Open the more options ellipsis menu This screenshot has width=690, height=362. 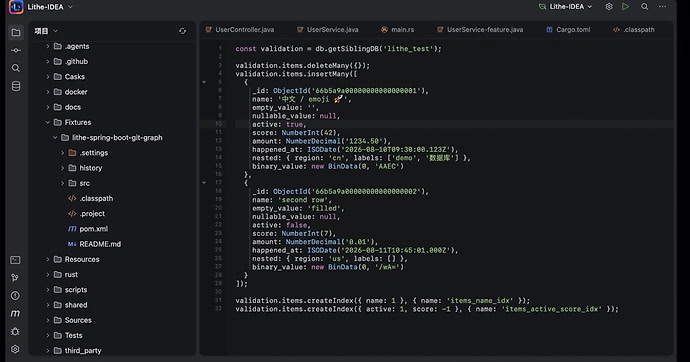(662, 7)
